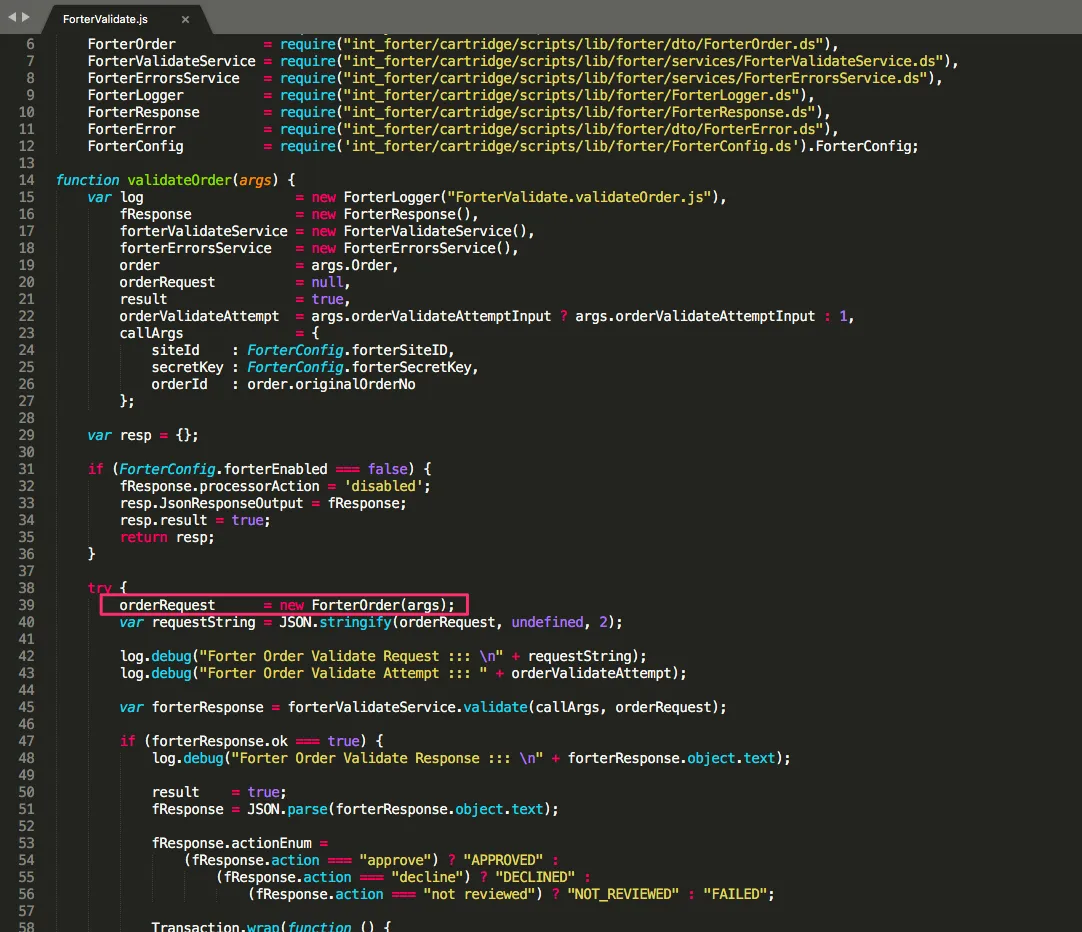Click the "APPROVED" string
The width and height of the screenshot is (1082, 932).
click(x=503, y=860)
